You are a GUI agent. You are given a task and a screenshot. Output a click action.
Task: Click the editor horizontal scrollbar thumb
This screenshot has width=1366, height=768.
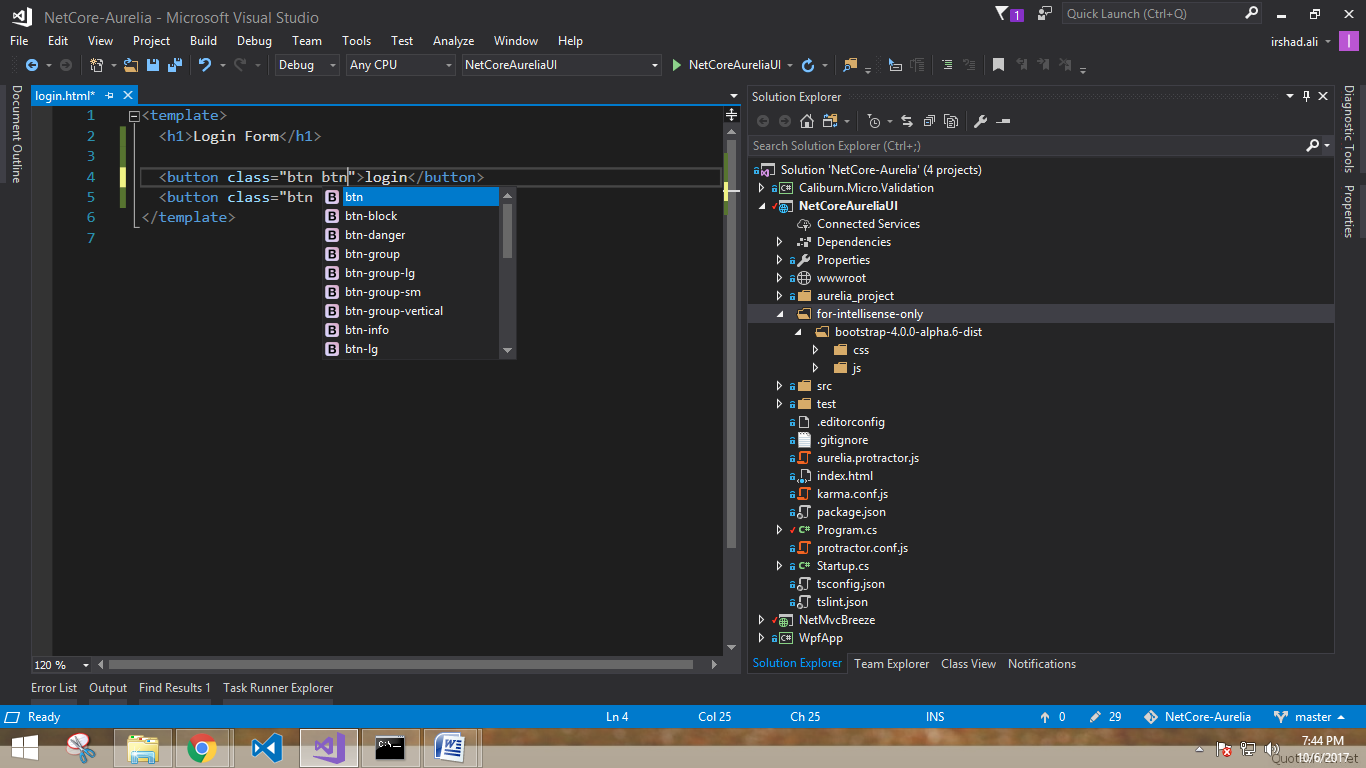(401, 665)
